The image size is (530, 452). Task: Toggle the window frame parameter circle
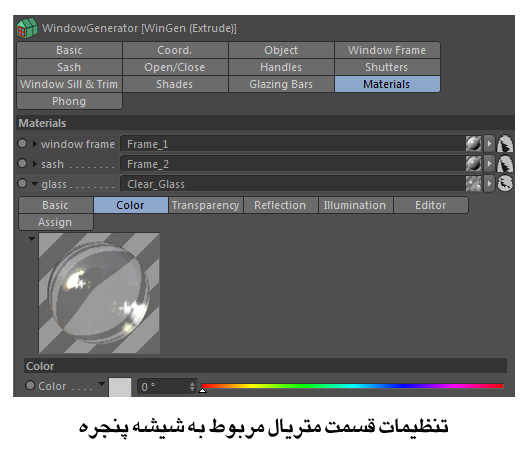pyautogui.click(x=22, y=143)
